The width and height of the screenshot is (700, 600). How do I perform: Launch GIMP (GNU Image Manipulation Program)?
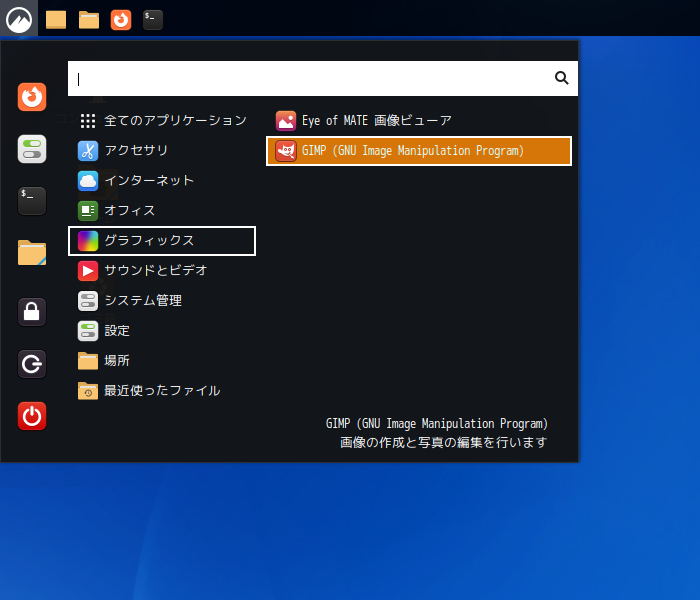point(419,151)
